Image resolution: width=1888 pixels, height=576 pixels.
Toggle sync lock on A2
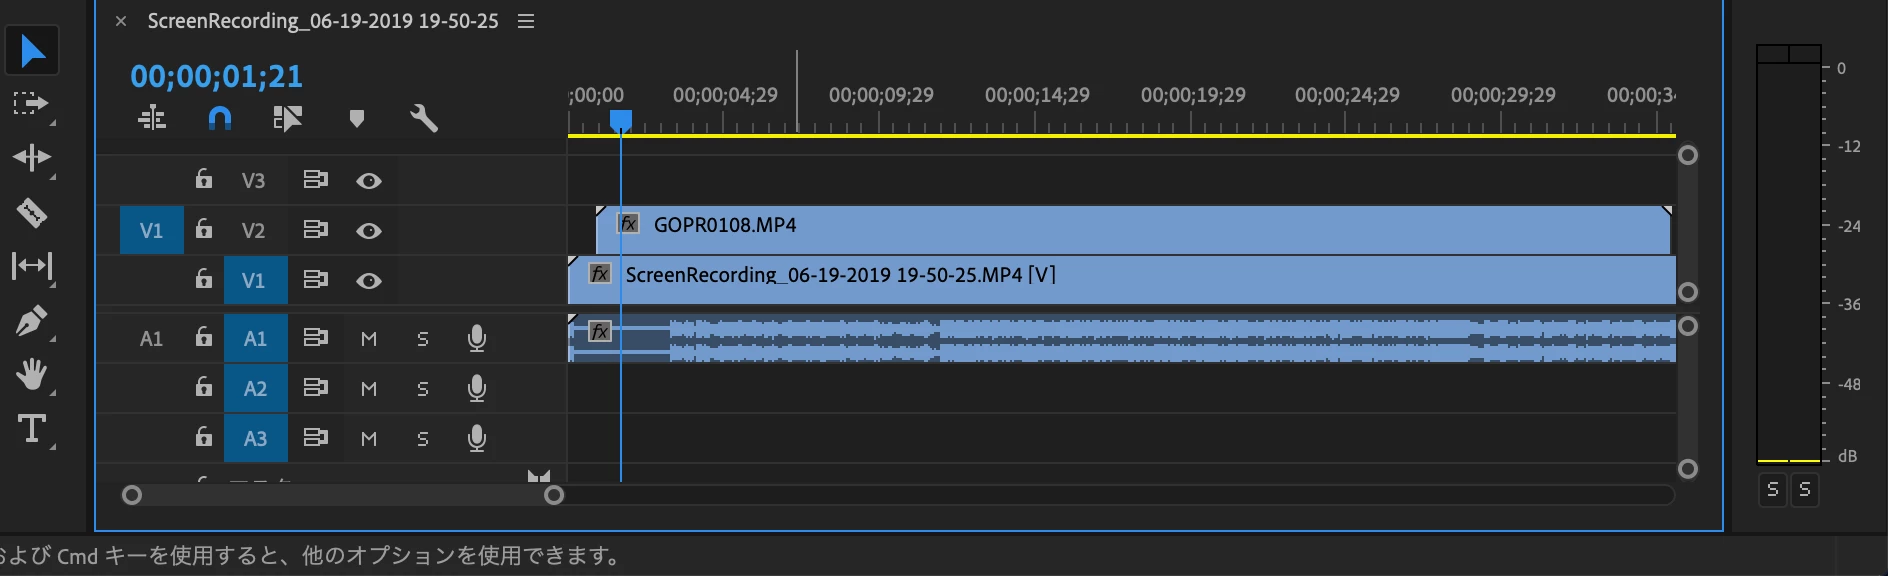316,388
